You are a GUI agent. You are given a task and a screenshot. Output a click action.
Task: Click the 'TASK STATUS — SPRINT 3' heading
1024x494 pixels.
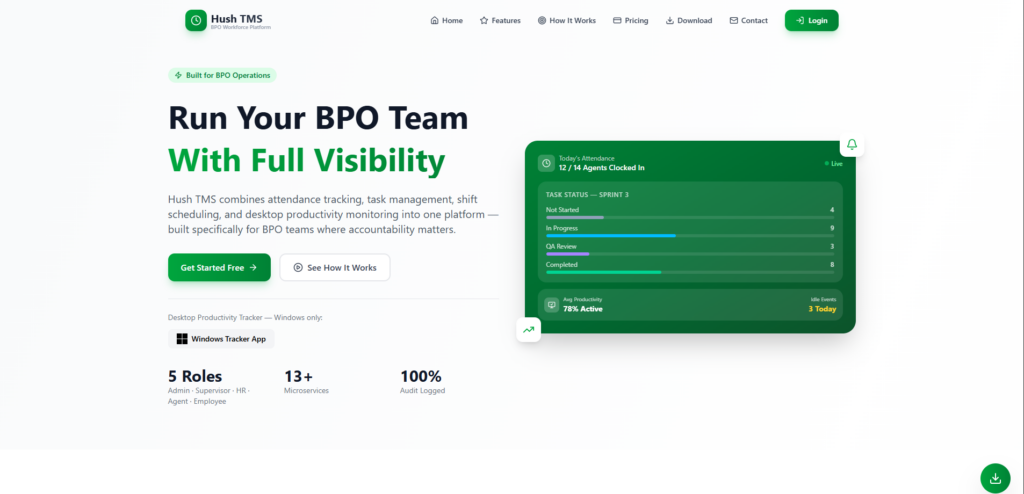pos(587,195)
